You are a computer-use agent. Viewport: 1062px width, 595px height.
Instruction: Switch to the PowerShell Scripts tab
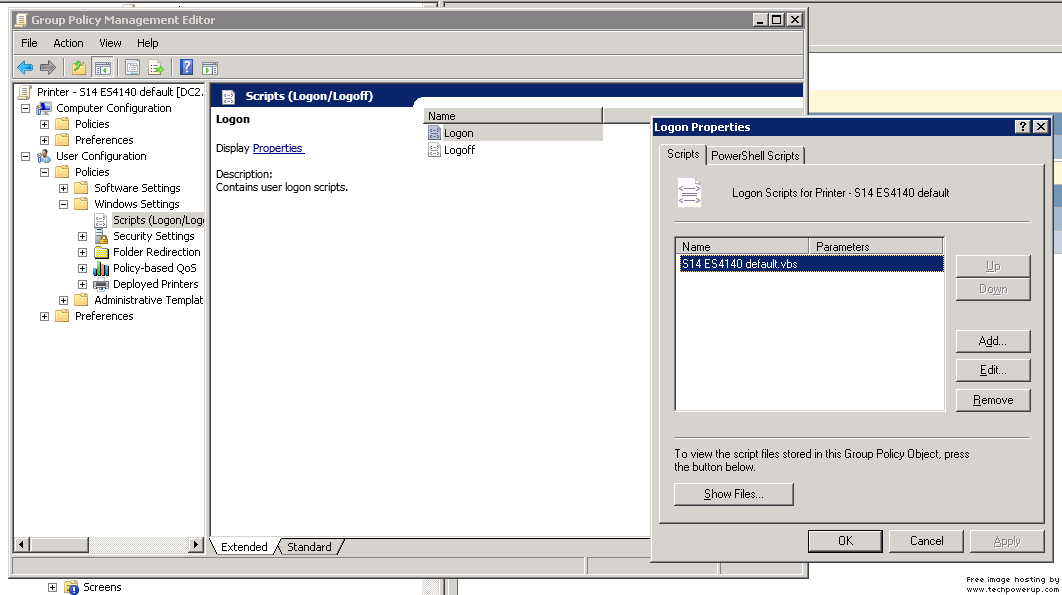[x=757, y=155]
